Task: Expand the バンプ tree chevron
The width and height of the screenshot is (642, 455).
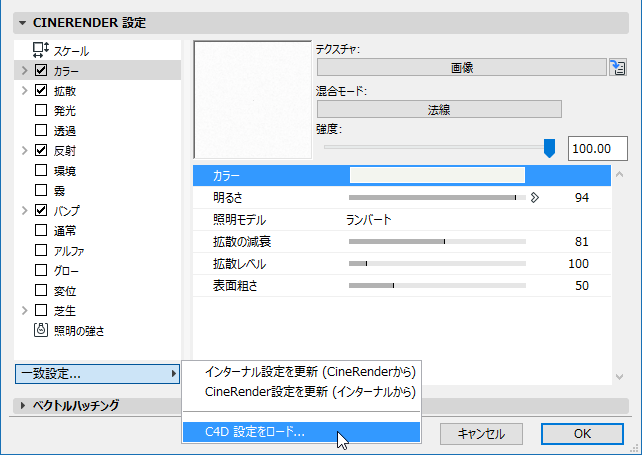Action: [x=25, y=211]
